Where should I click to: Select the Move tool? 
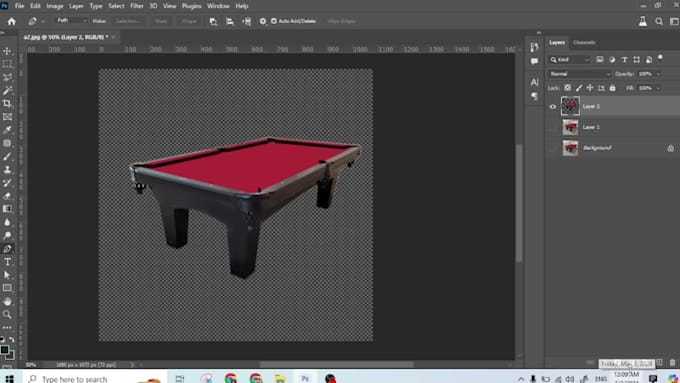pos(7,51)
